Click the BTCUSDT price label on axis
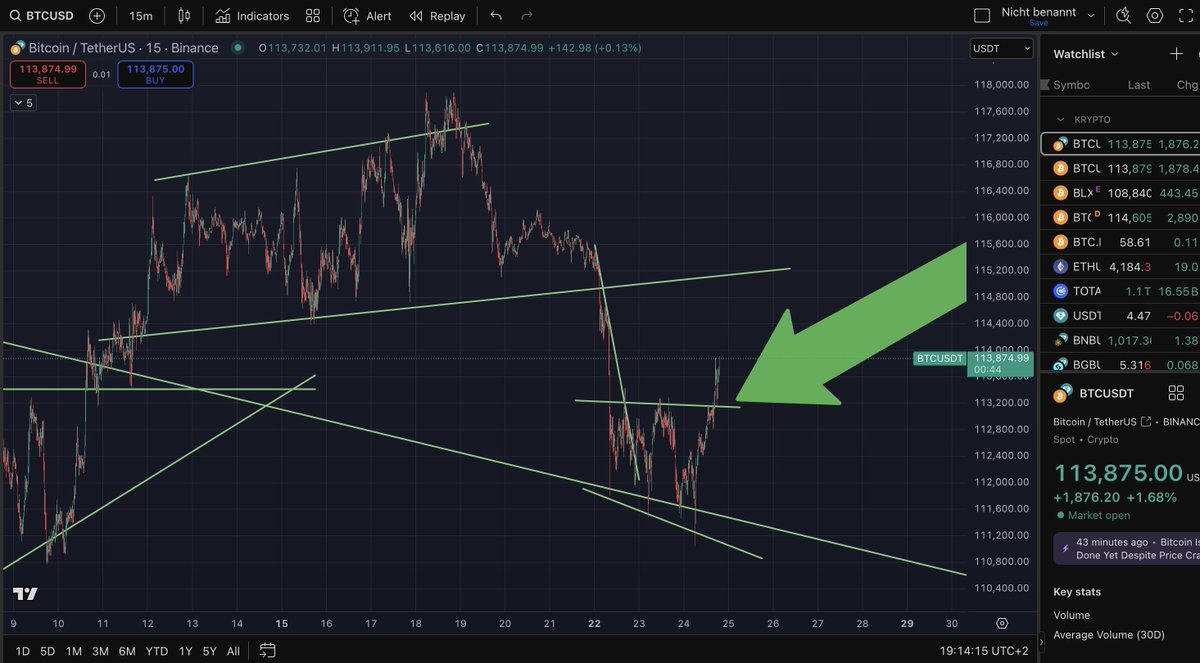This screenshot has width=1200, height=663. coord(940,358)
